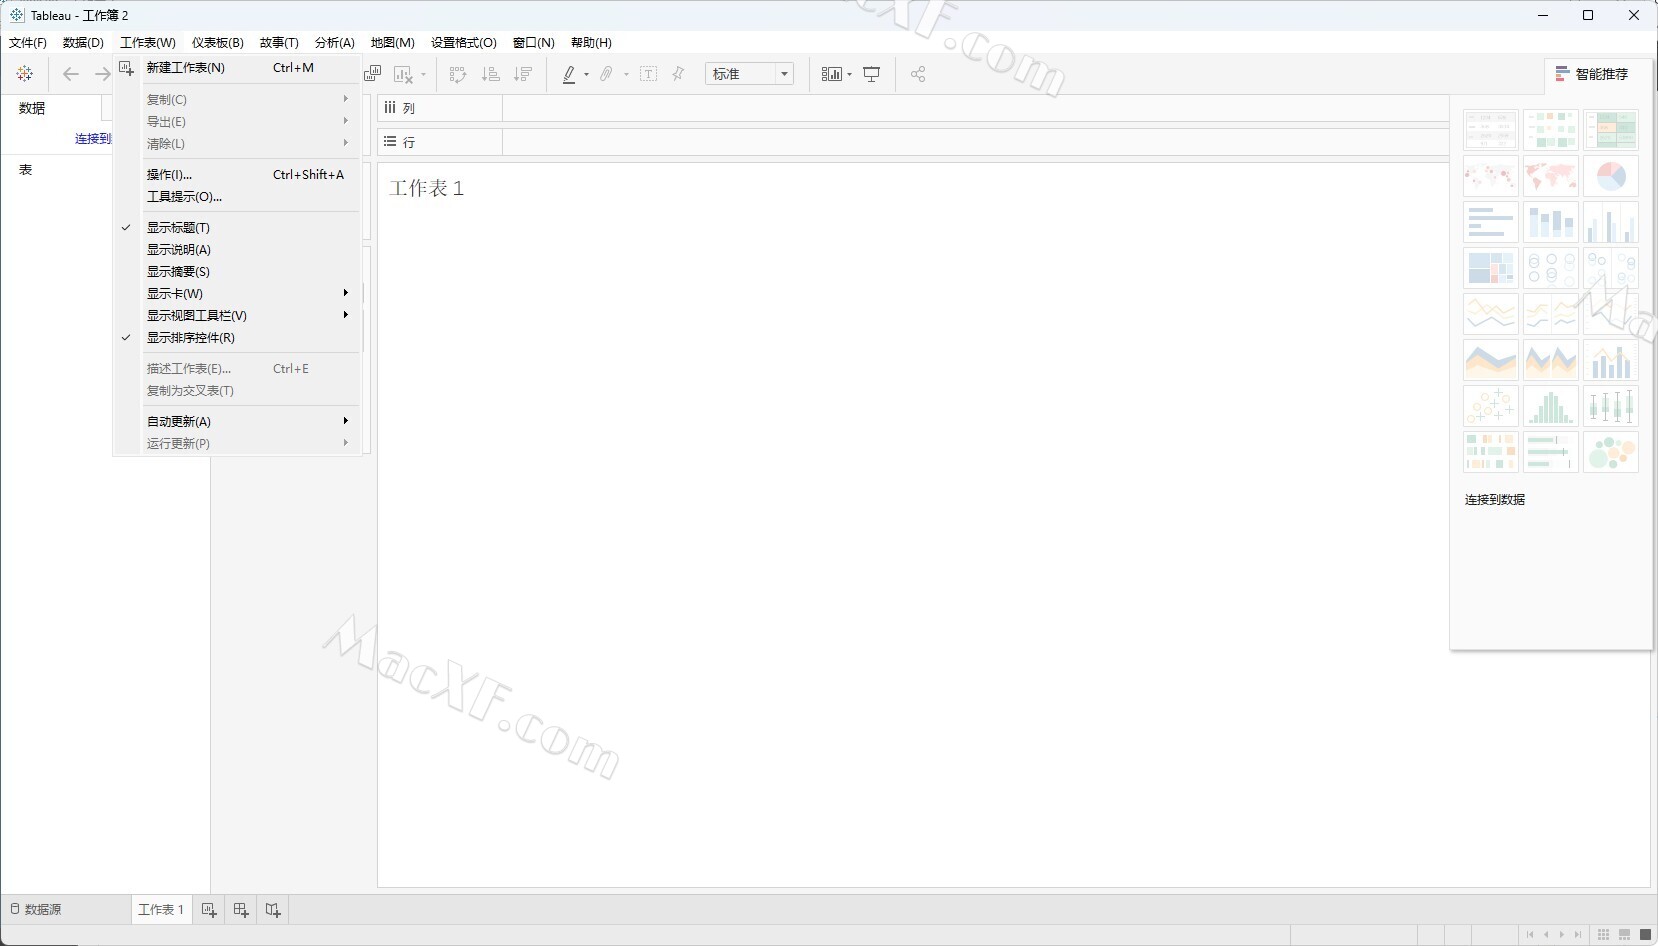Click the new story icon in bottom tab bar
This screenshot has height=946, width=1658.
(x=273, y=910)
